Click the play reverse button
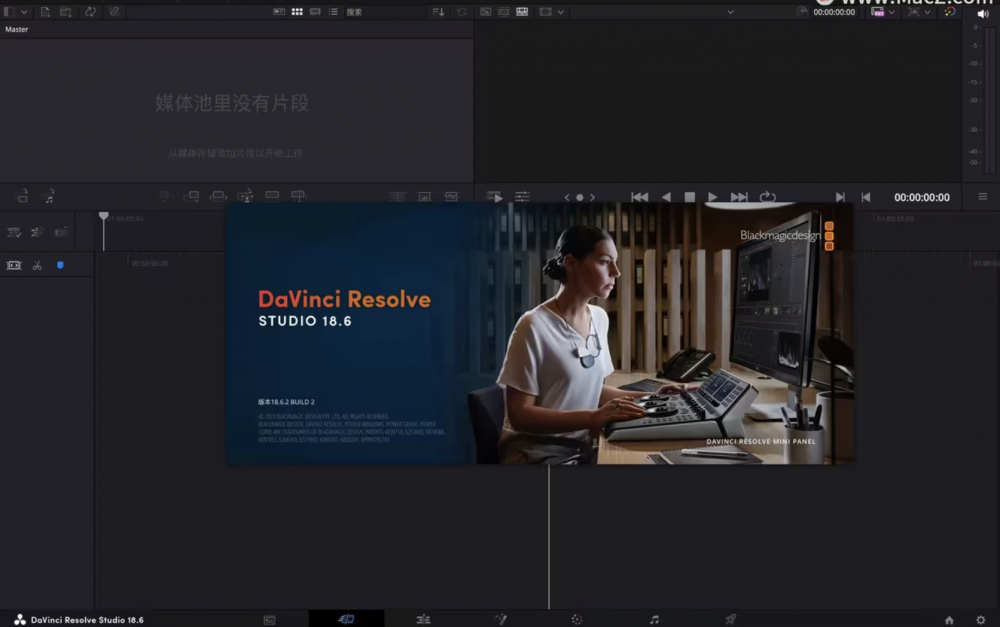The width and height of the screenshot is (1000, 627). pos(666,197)
